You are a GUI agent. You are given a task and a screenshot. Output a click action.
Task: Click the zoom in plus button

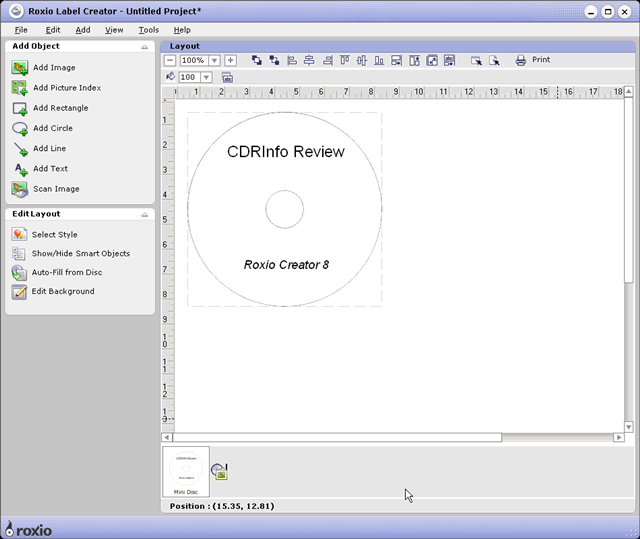coord(230,60)
